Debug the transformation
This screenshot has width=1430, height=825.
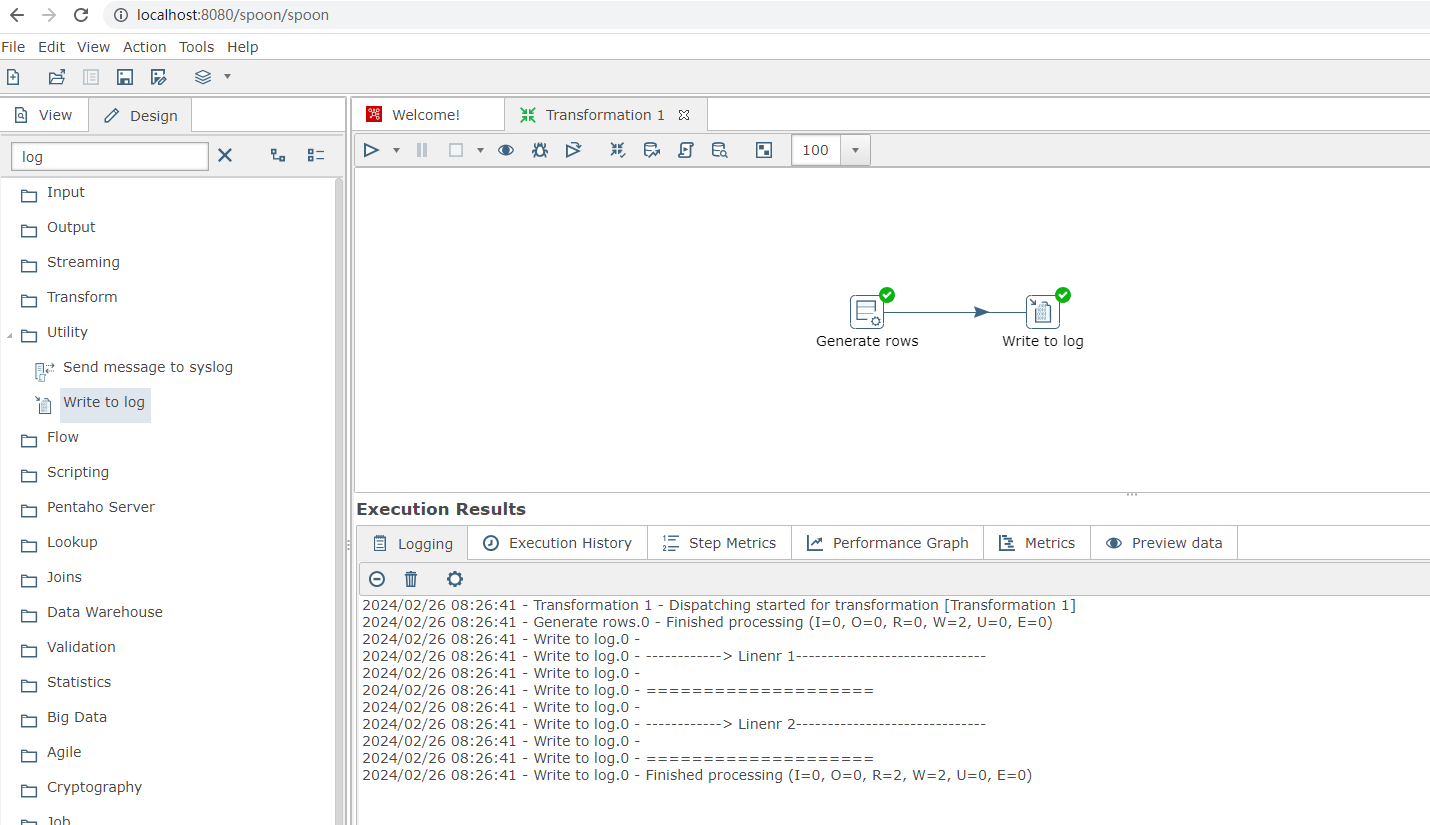[x=540, y=150]
